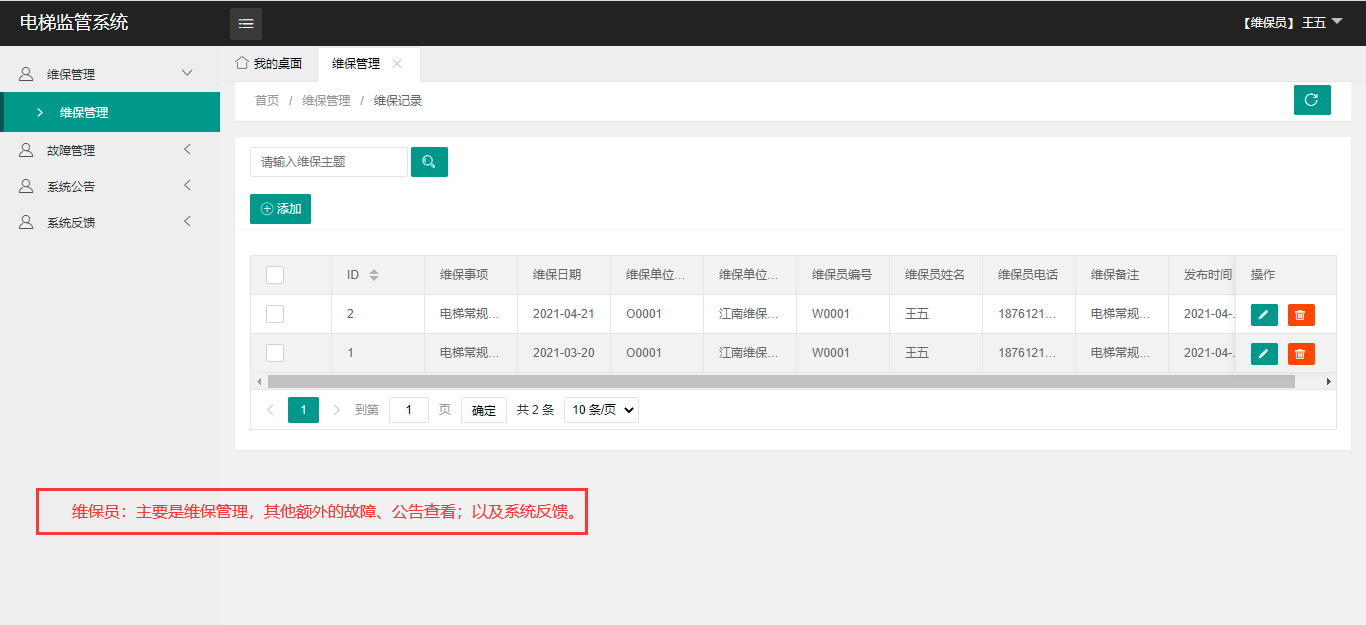
Task: Edit the record with ID 1
Action: (1264, 354)
